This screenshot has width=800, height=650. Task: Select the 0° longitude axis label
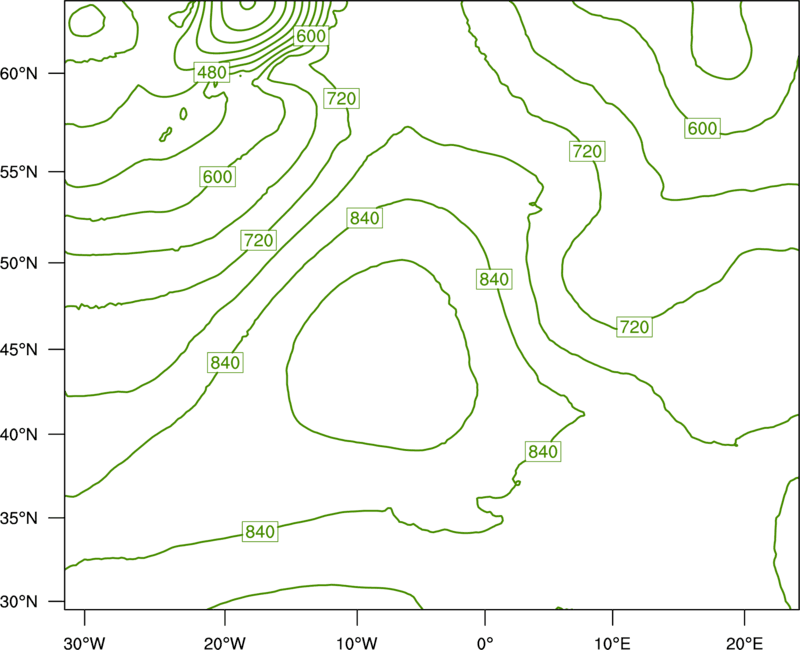(485, 643)
